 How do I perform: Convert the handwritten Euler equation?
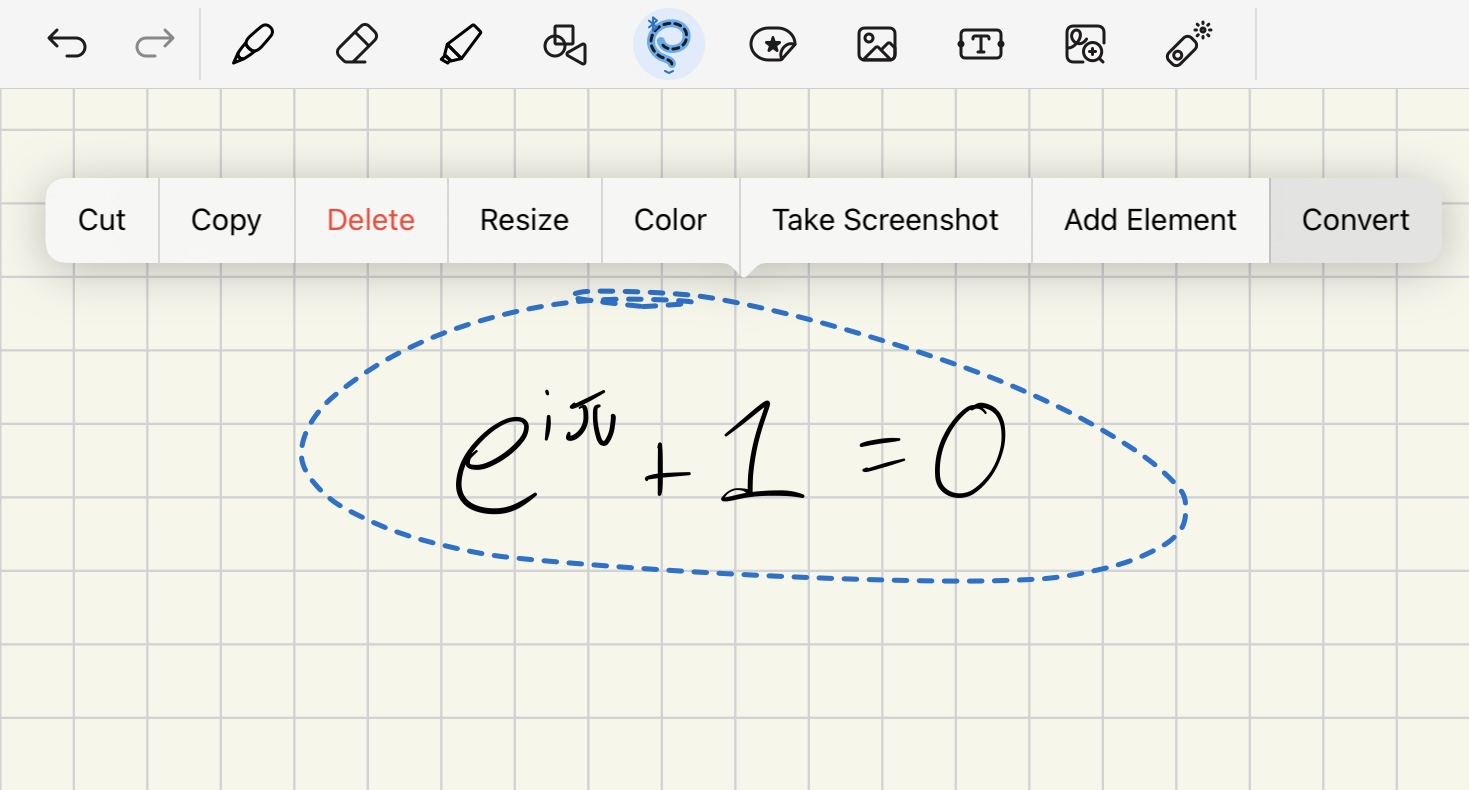pyautogui.click(x=1356, y=220)
